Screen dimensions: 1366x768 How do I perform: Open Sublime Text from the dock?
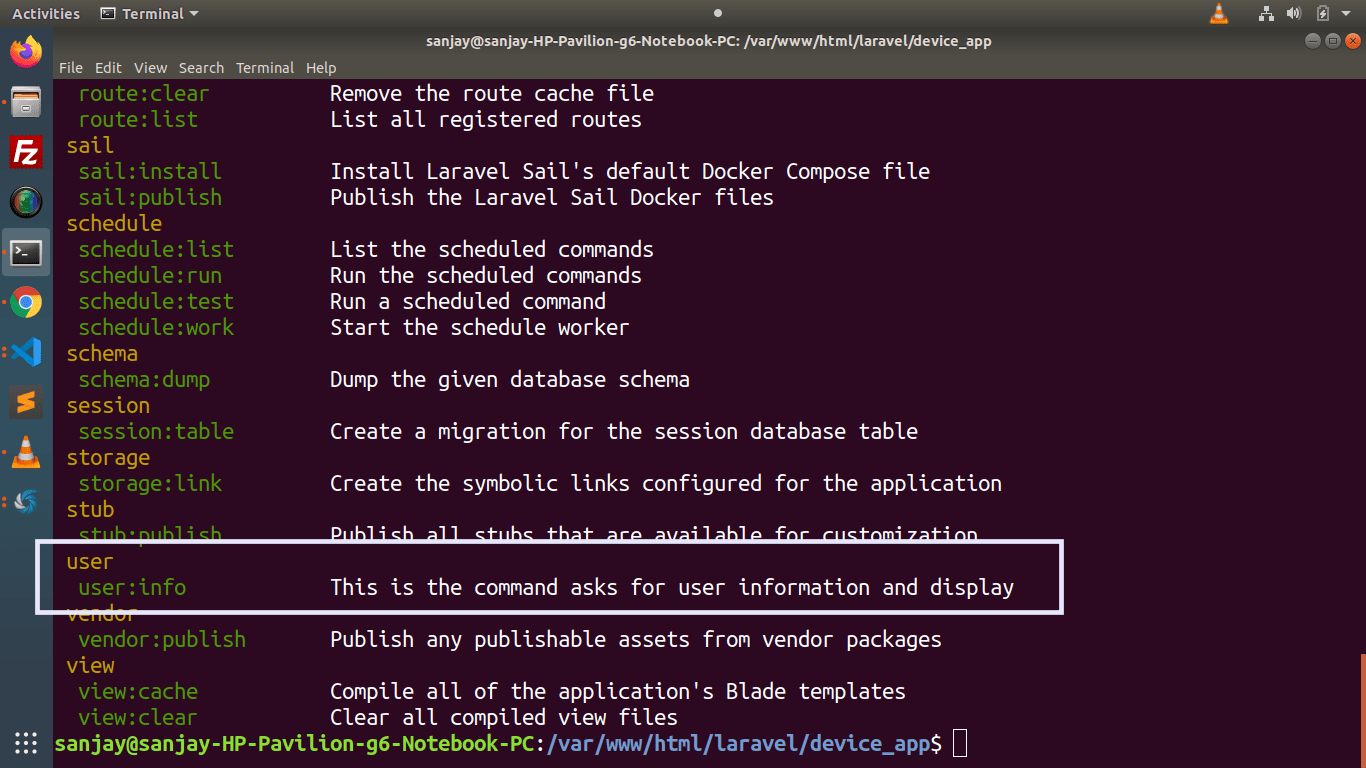coord(26,402)
